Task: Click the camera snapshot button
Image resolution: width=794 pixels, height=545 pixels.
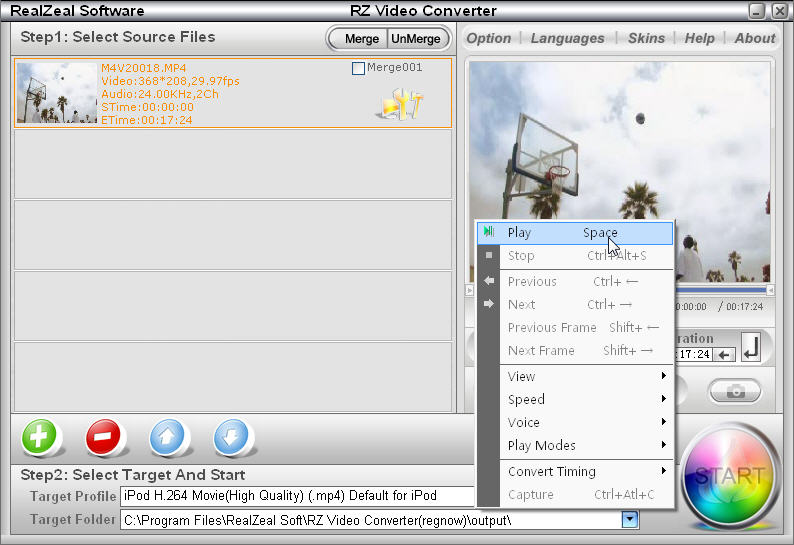Action: coord(735,391)
